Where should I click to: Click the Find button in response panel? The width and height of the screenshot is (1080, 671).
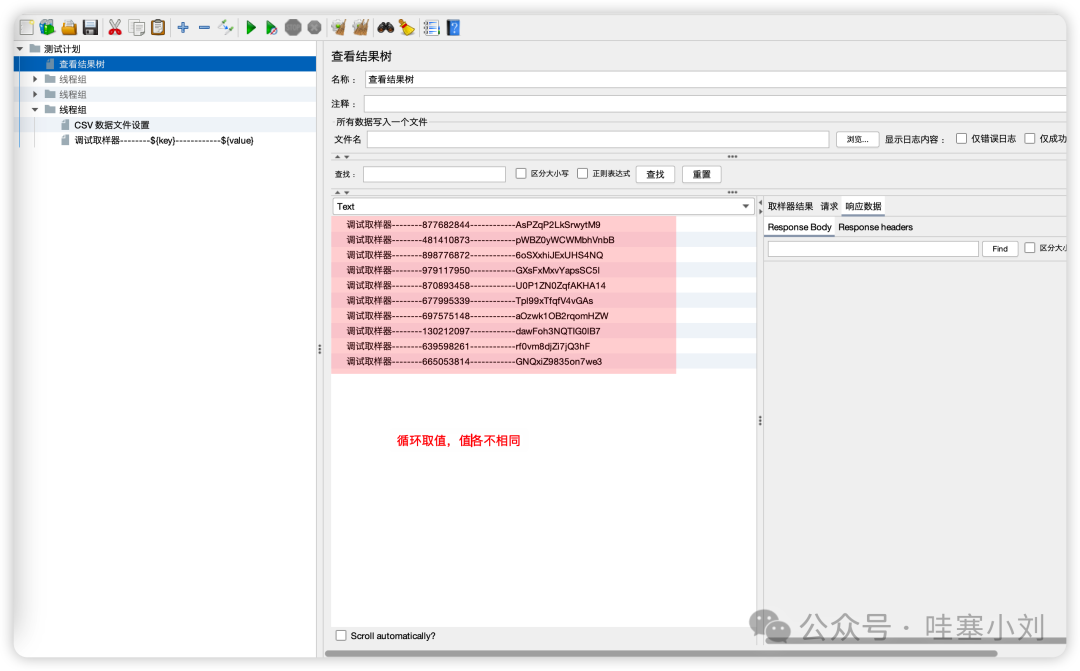coord(1000,249)
